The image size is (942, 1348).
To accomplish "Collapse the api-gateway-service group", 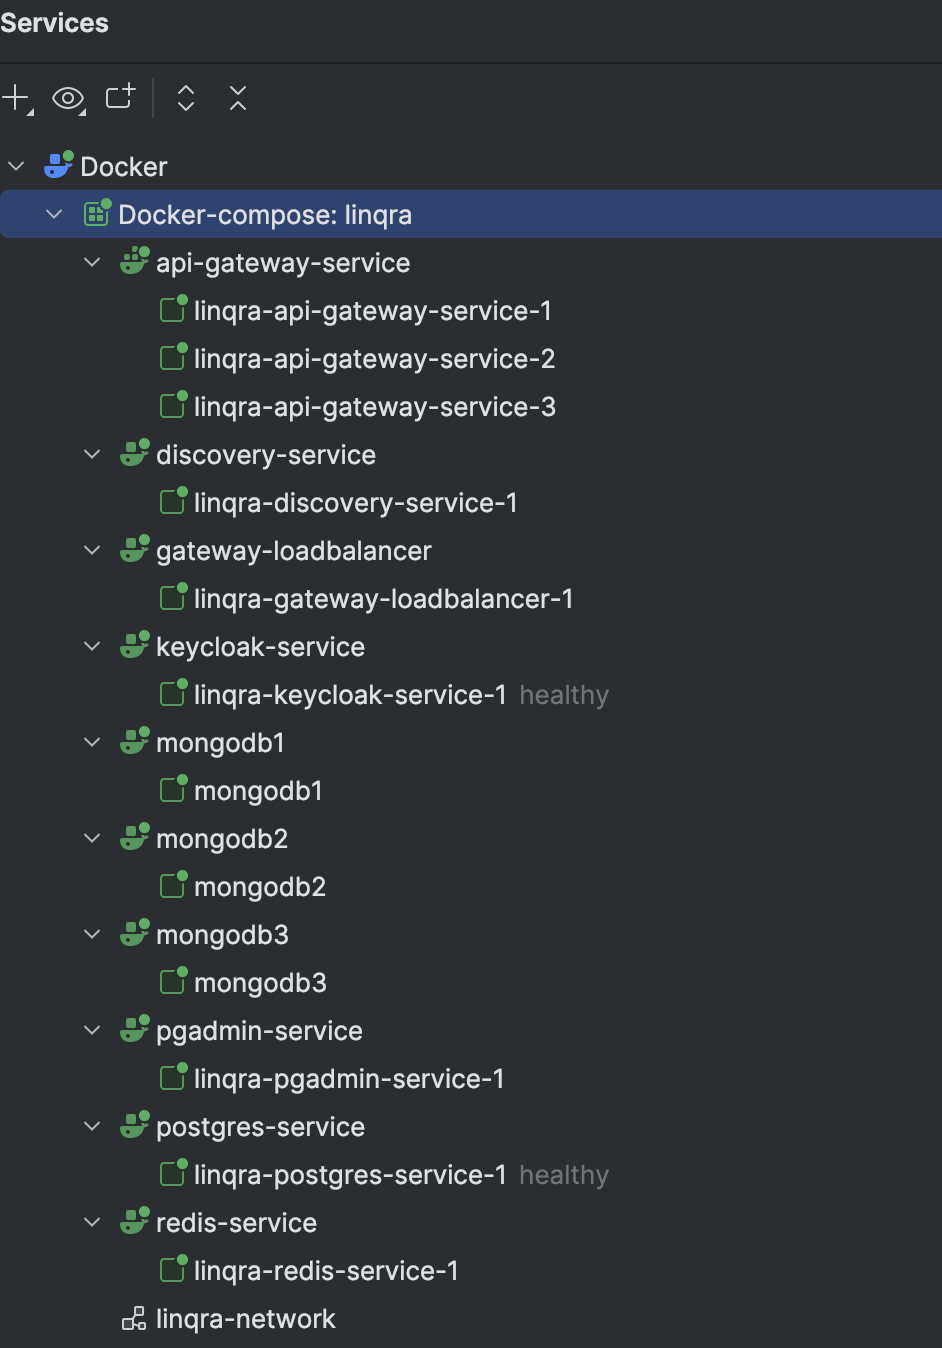I will (92, 262).
